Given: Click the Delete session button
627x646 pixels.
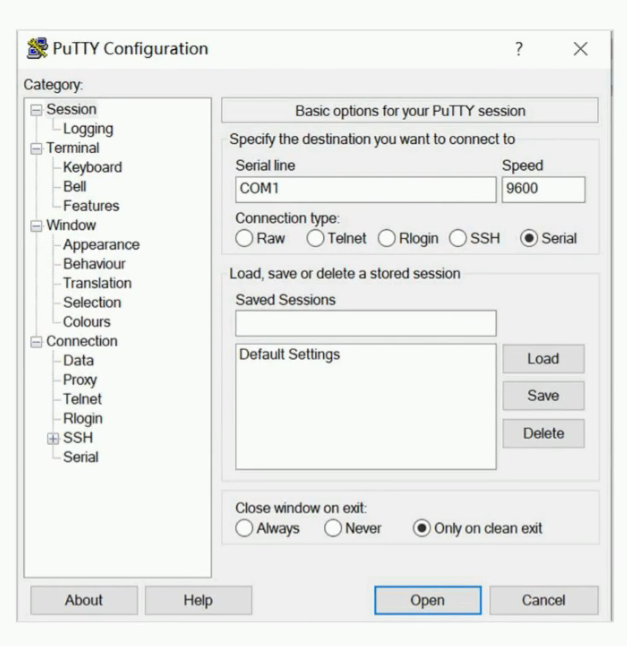Looking at the screenshot, I should [x=543, y=434].
